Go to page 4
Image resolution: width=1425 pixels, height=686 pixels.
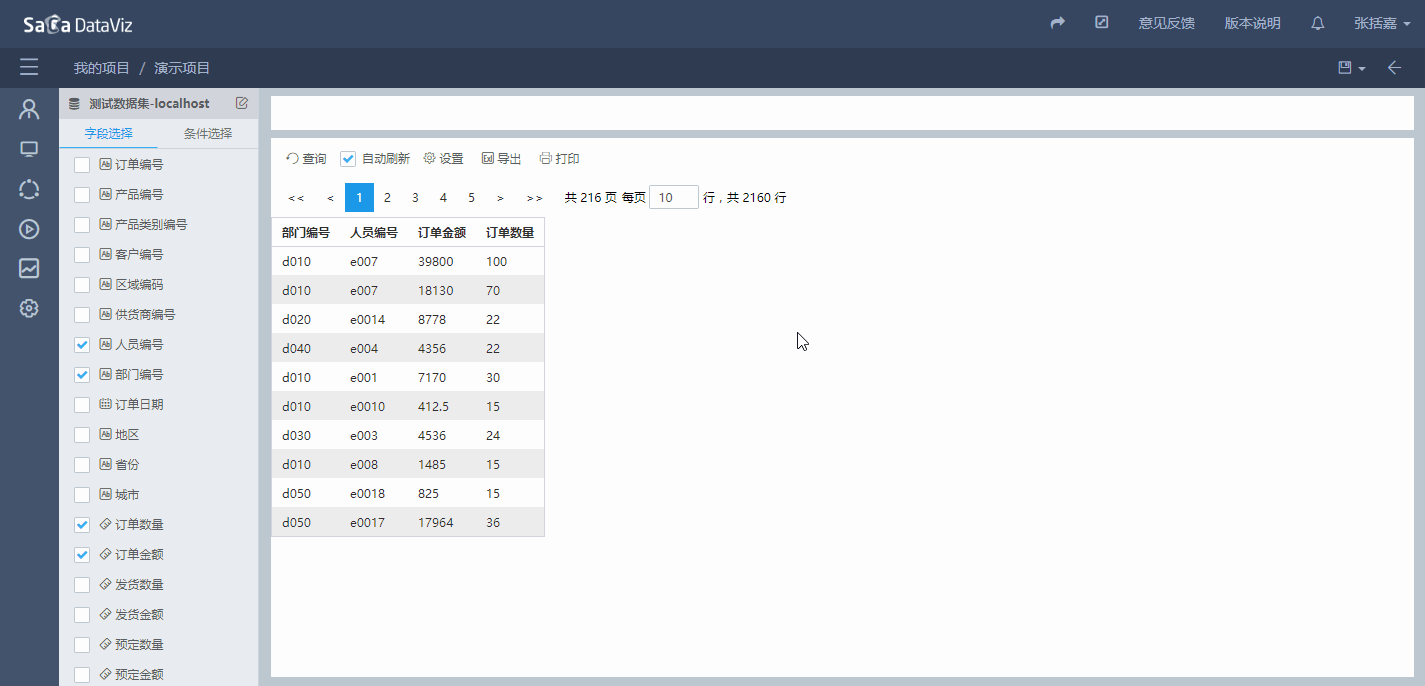(443, 198)
